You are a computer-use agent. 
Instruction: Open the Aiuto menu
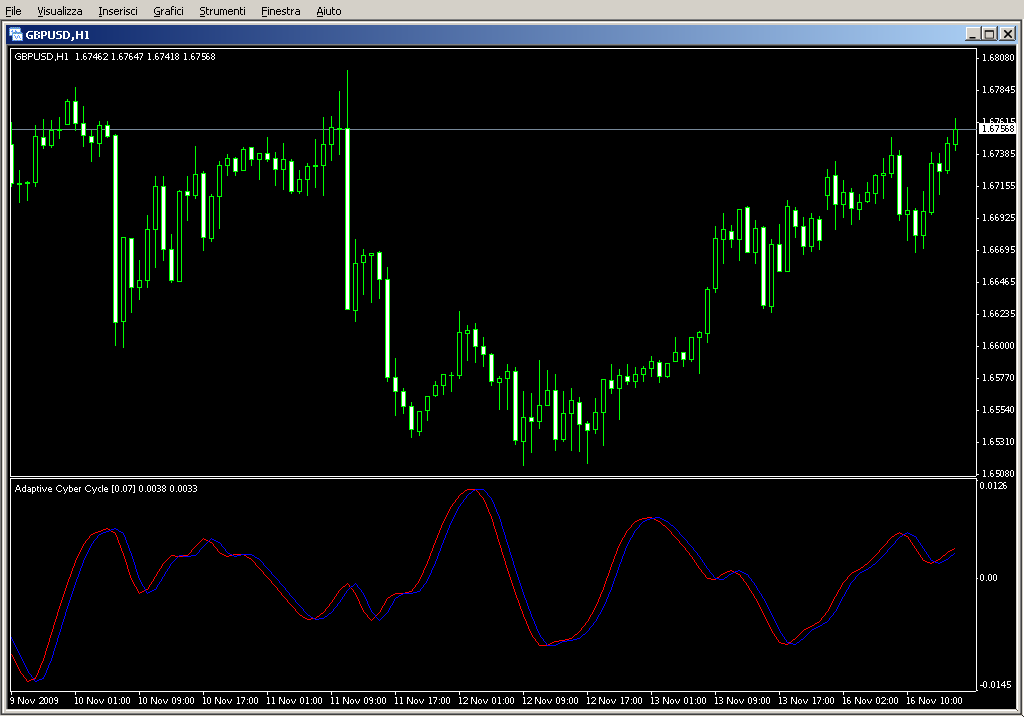click(328, 11)
